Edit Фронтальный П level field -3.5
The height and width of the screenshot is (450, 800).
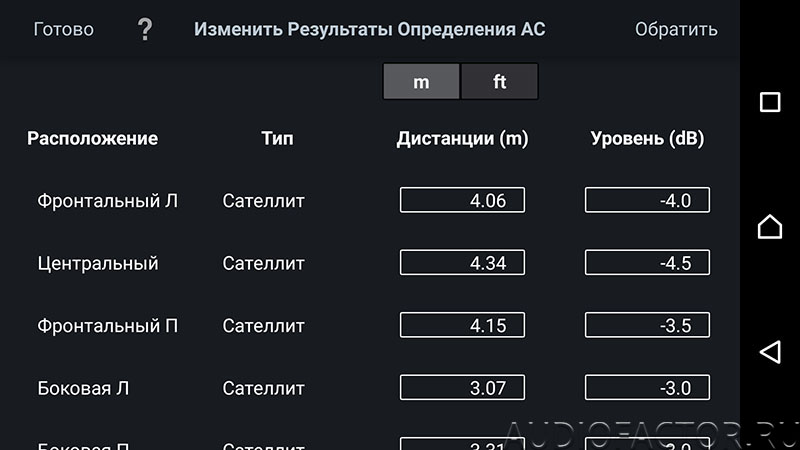click(x=647, y=325)
